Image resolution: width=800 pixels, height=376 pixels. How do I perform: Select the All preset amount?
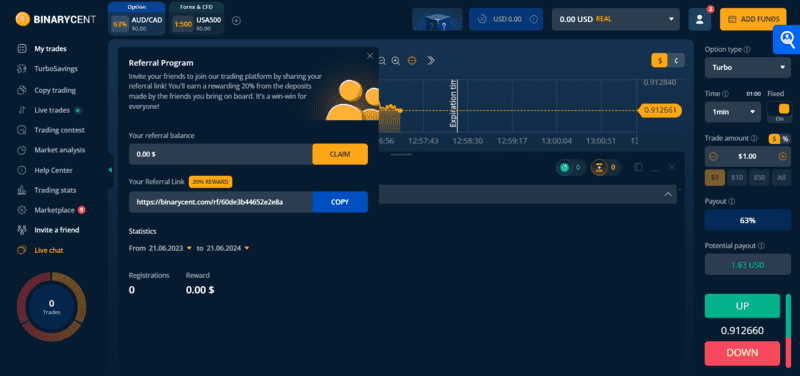click(x=781, y=178)
